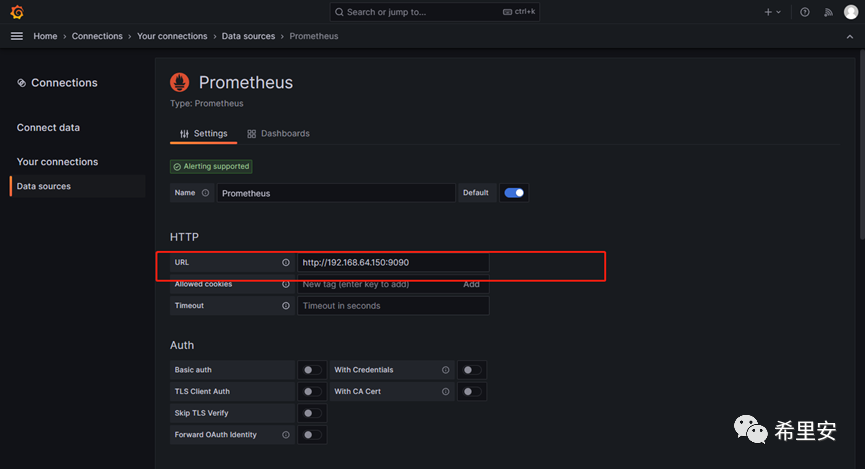Click the info icon beside URL
The width and height of the screenshot is (865, 469).
[x=286, y=263]
